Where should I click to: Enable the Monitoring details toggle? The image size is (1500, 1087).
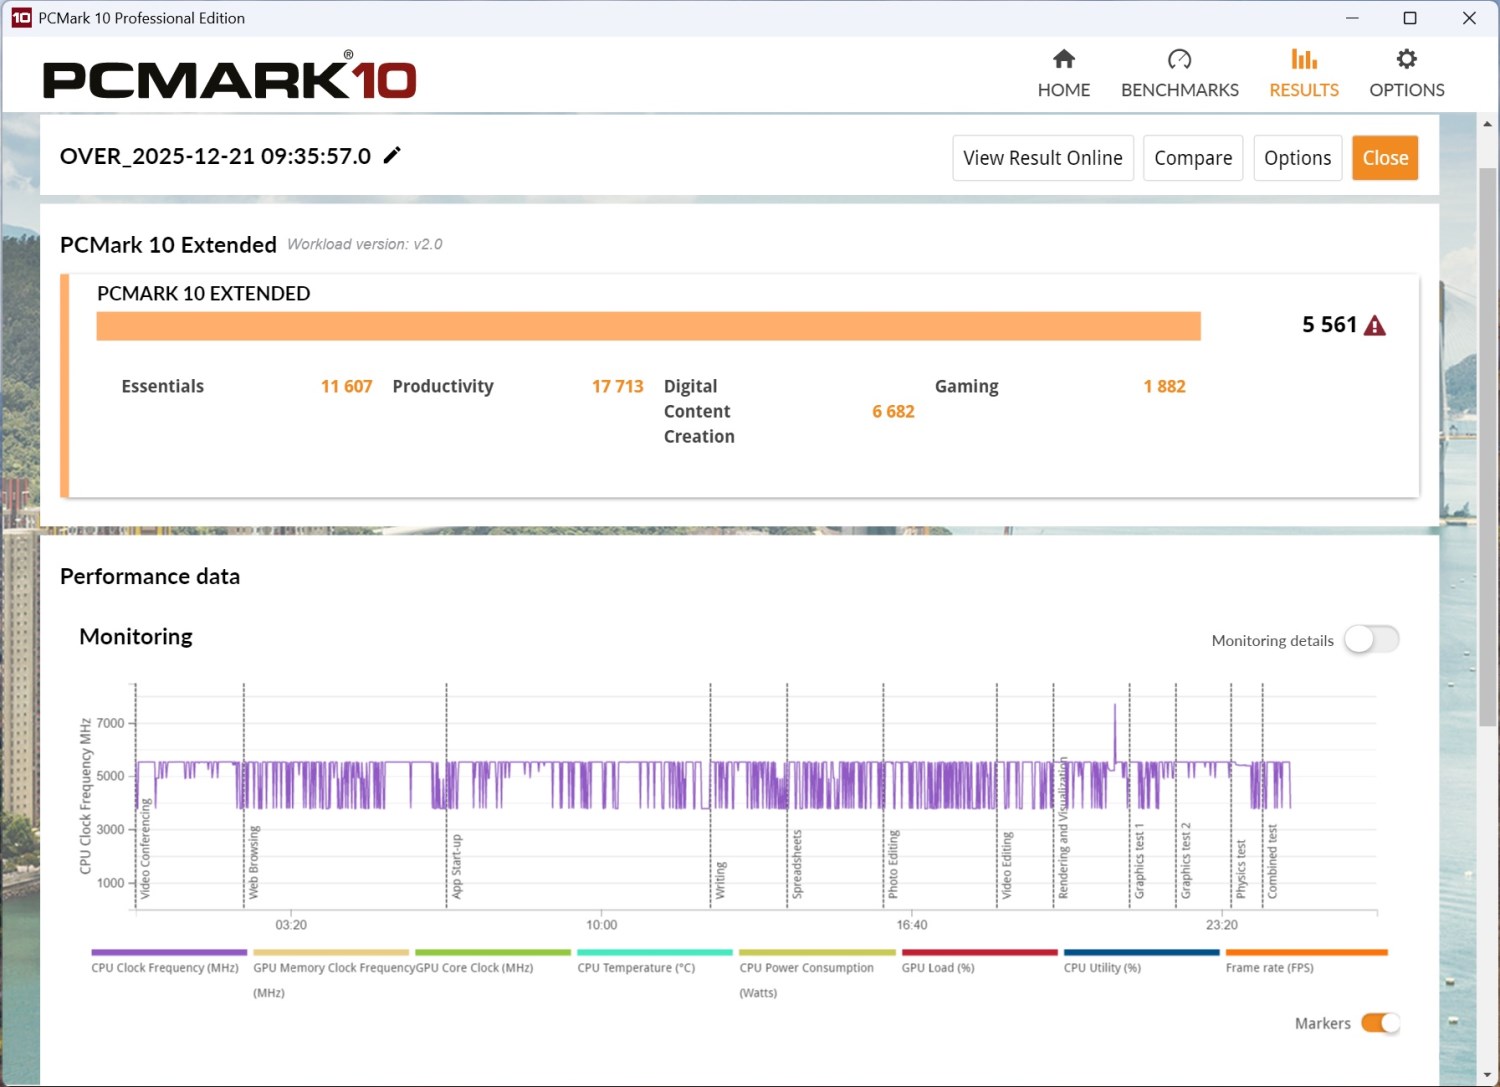1371,640
